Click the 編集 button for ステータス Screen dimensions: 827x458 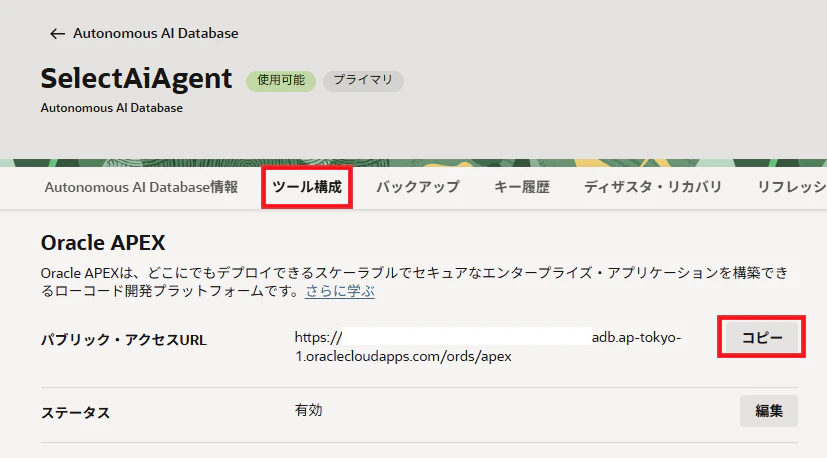pos(768,411)
